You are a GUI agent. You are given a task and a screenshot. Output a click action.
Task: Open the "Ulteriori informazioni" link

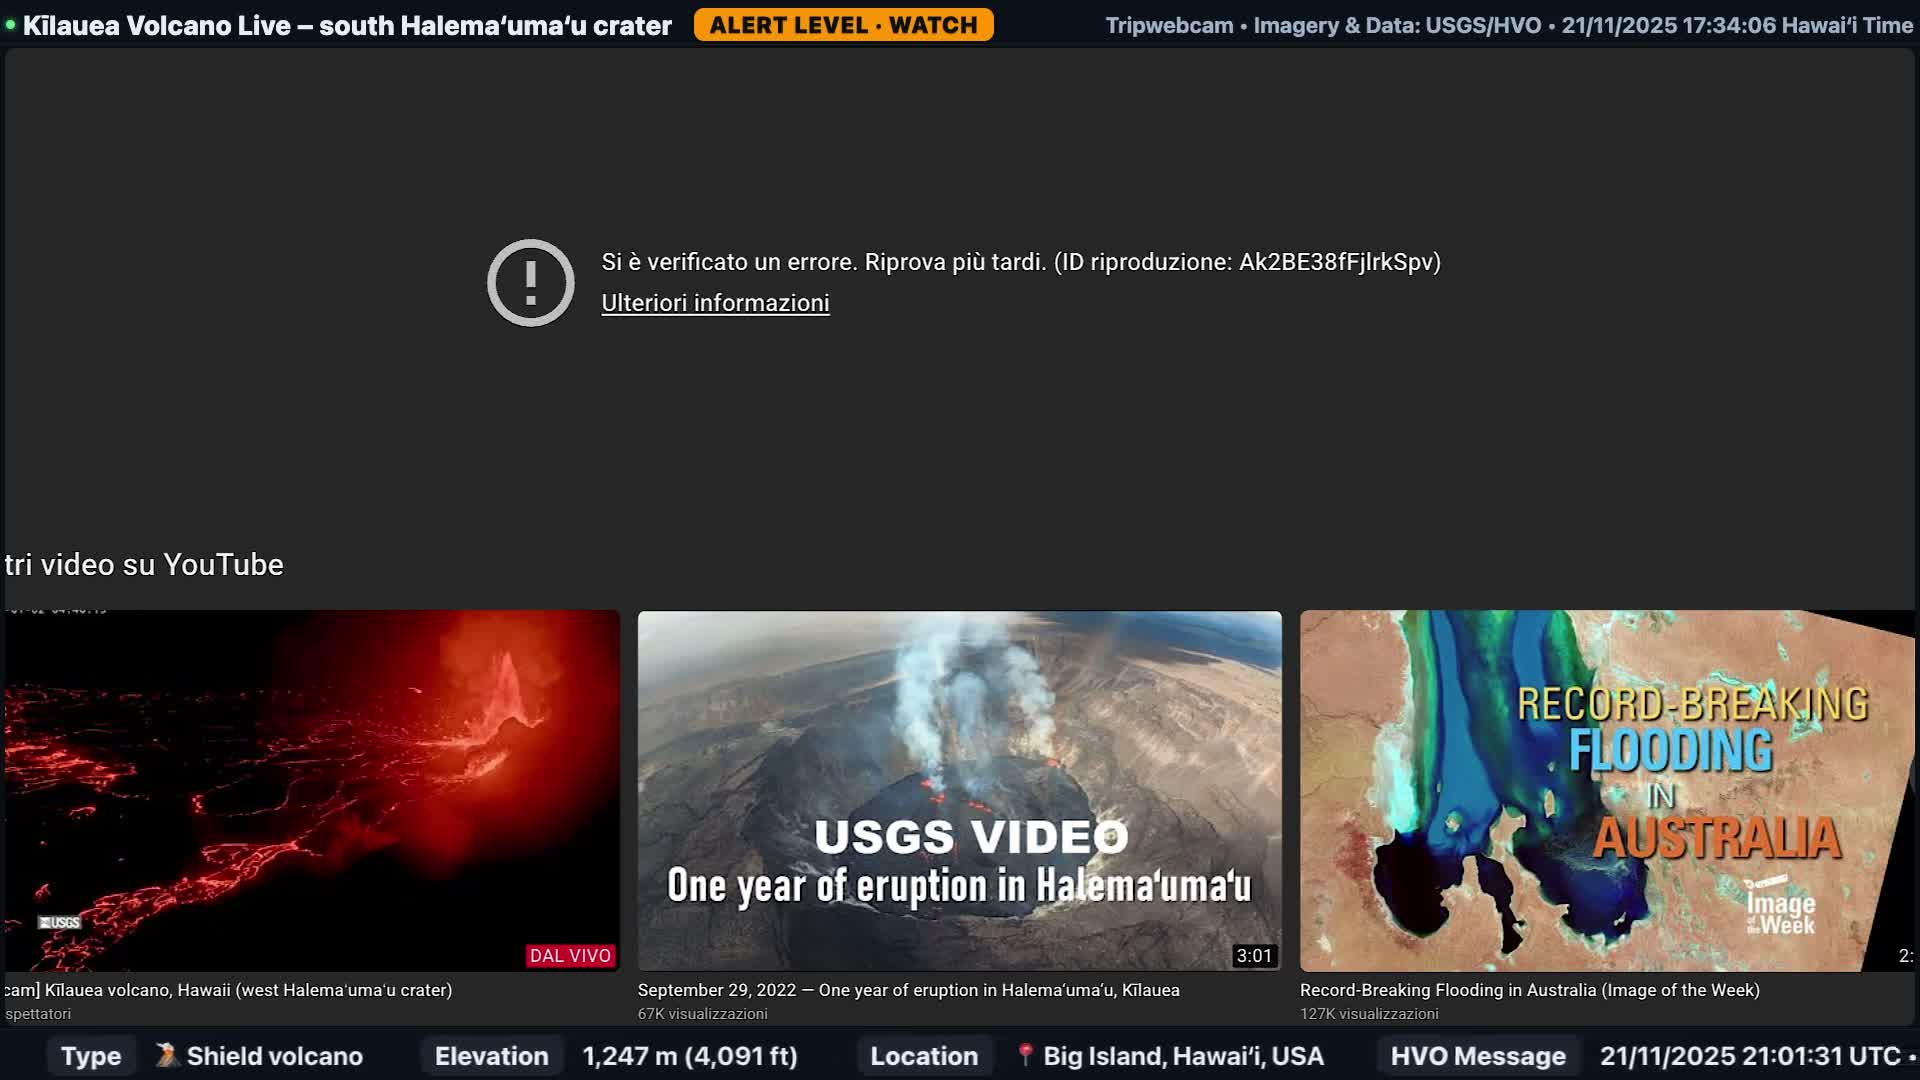(x=714, y=303)
